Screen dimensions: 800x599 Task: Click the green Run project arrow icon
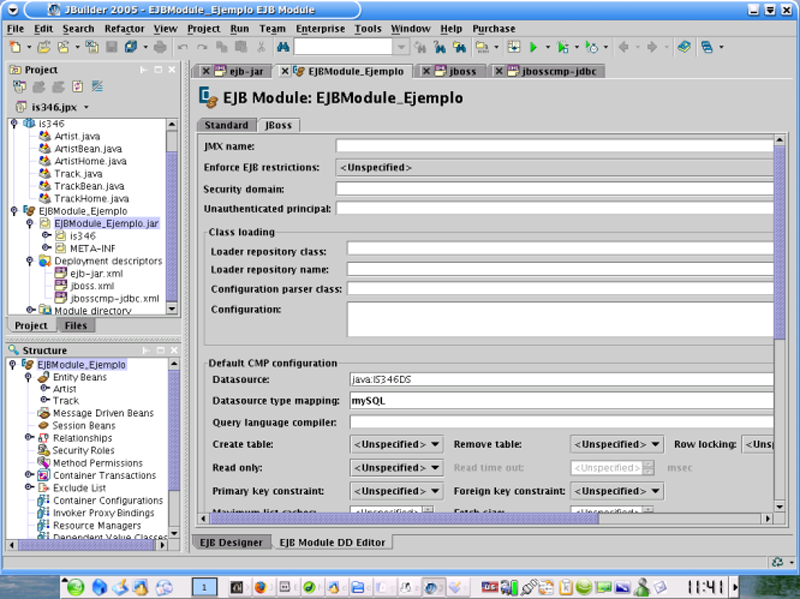pos(533,47)
